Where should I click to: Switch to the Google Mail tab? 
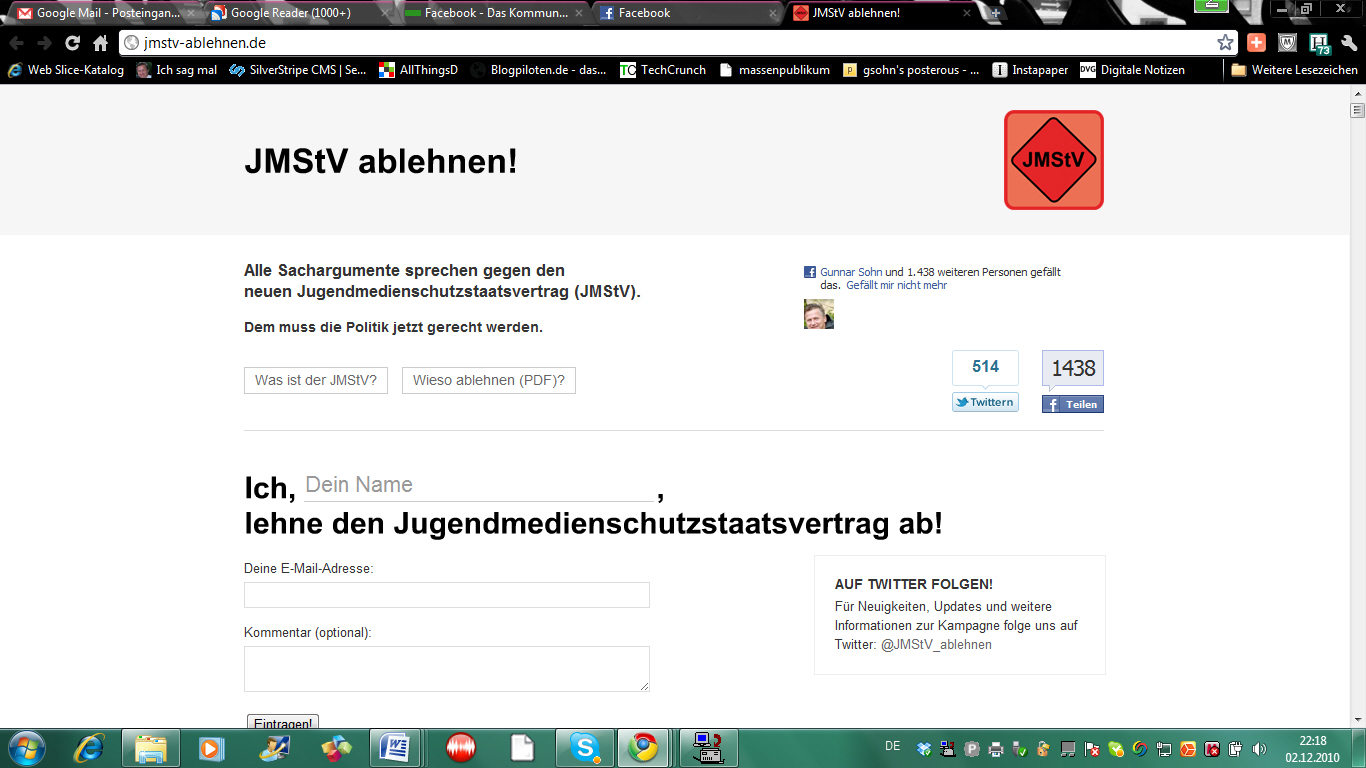pyautogui.click(x=100, y=13)
